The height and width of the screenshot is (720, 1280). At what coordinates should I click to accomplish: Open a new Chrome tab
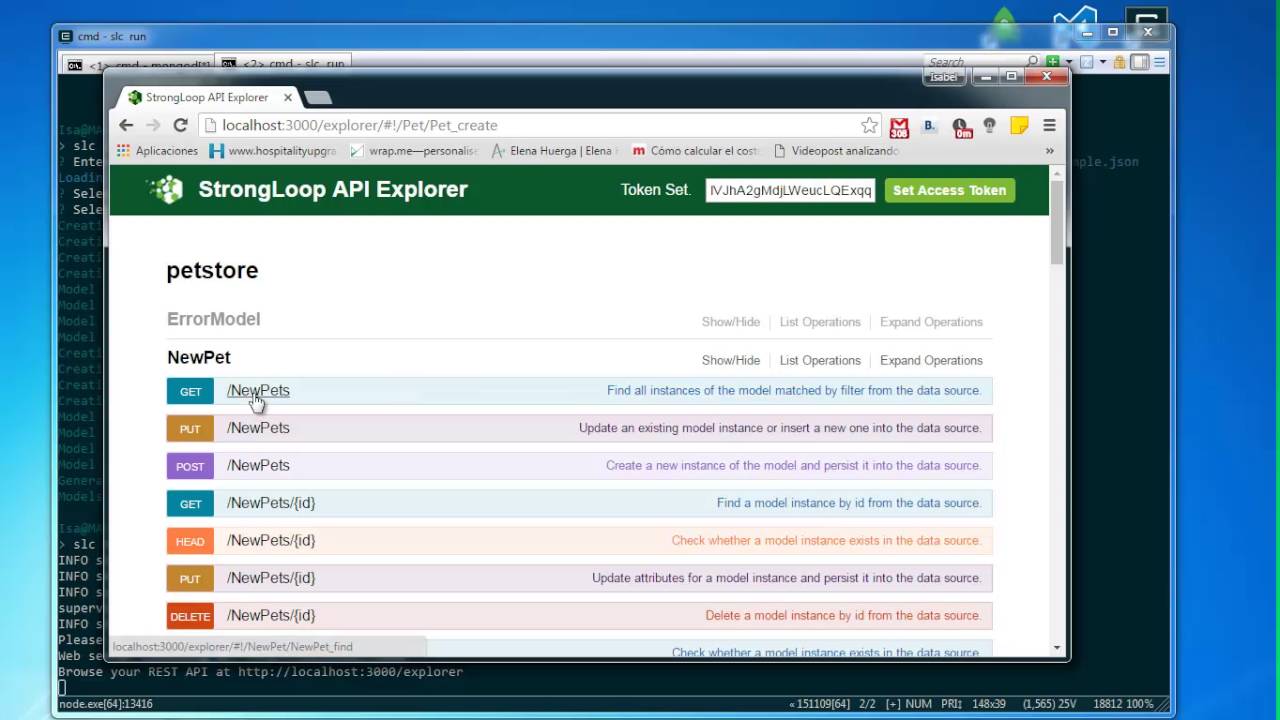point(317,97)
